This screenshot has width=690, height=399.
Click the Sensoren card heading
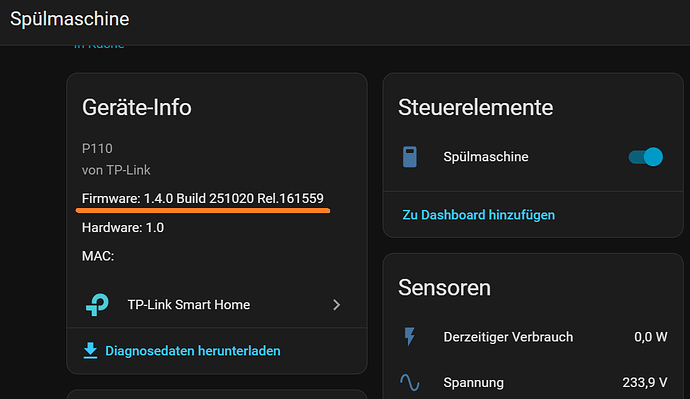click(444, 288)
